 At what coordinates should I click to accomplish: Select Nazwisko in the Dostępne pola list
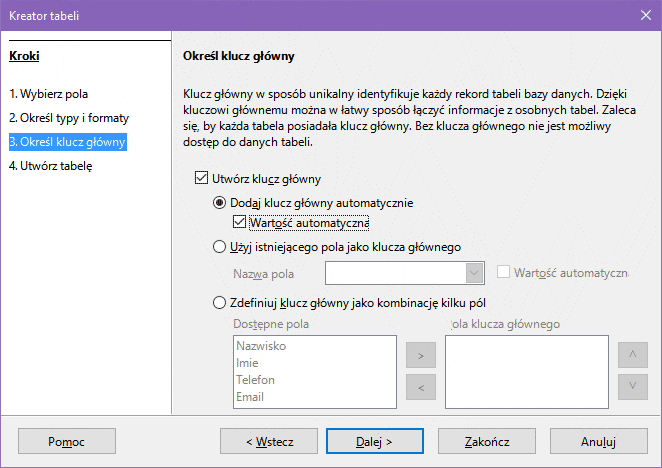261,345
